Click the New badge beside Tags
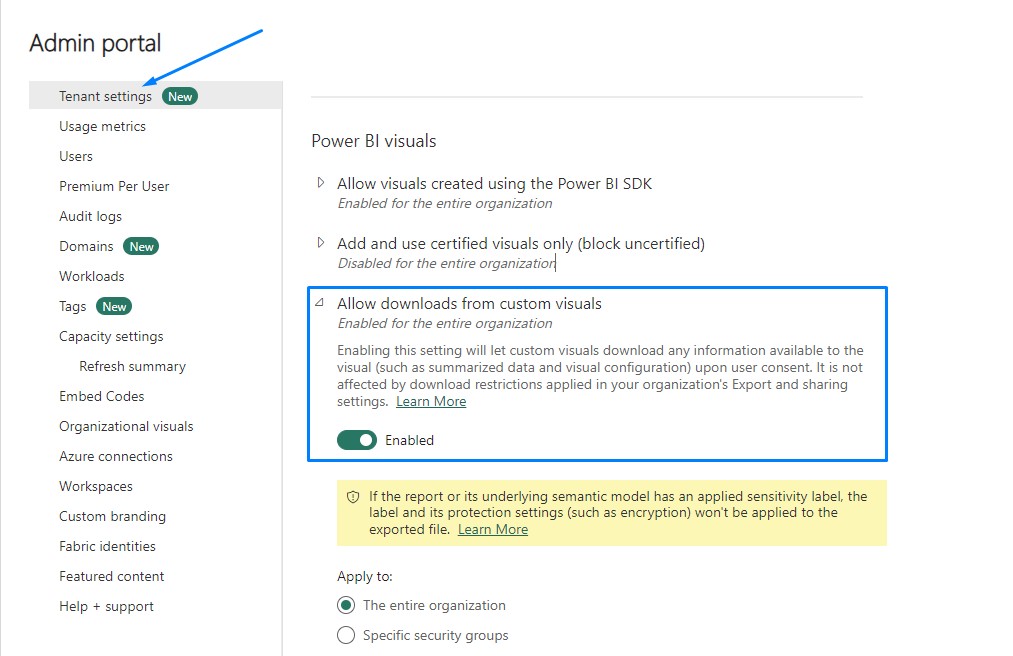 tap(114, 307)
